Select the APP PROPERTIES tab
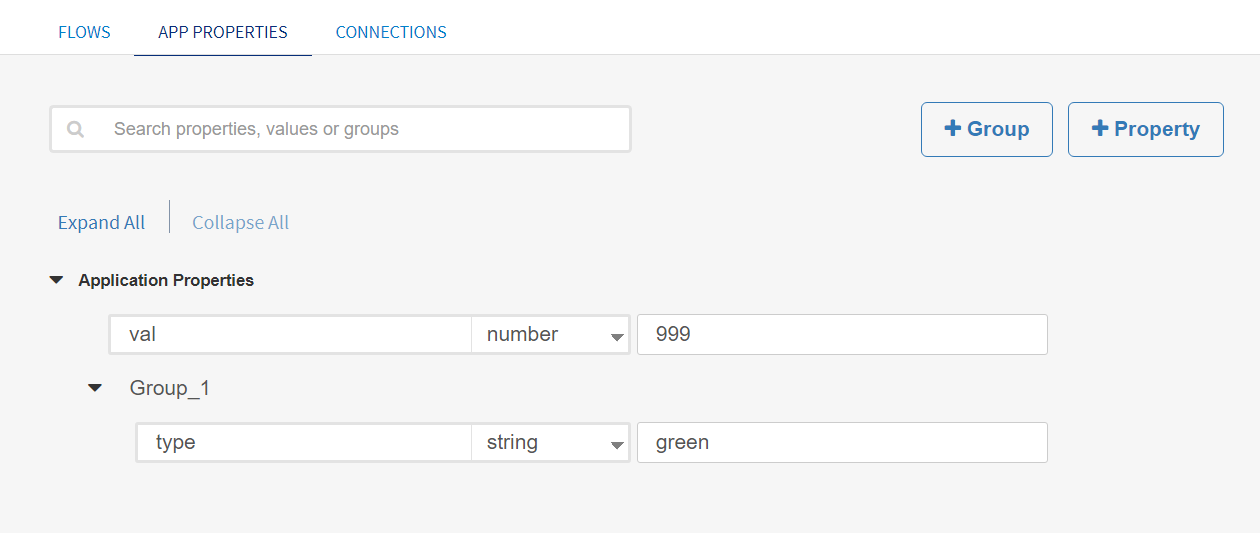1260x533 pixels. [x=223, y=32]
